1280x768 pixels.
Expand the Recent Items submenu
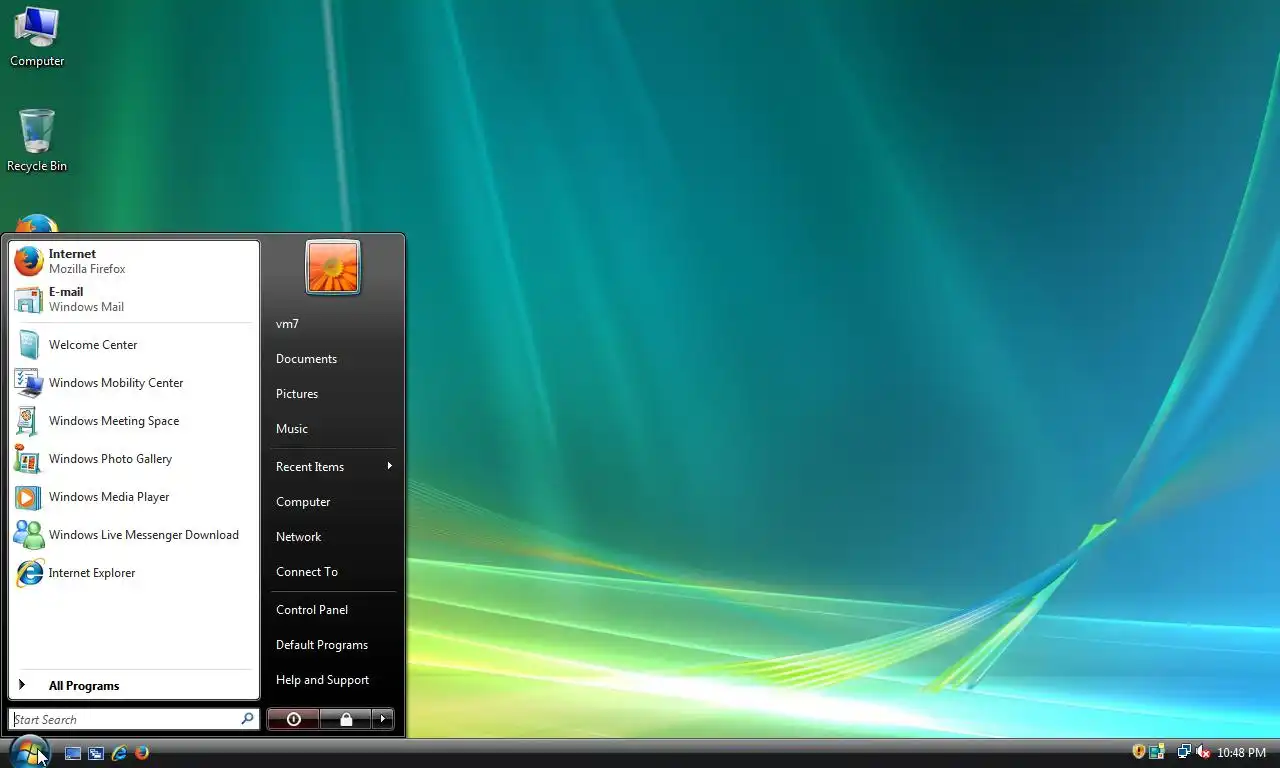point(333,467)
